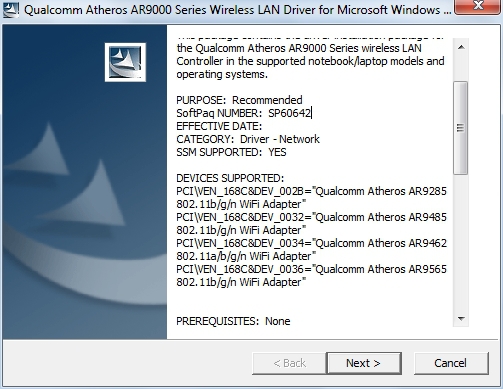Click the PURPOSE: Recommended line
This screenshot has height=389, width=503.
pos(239,100)
